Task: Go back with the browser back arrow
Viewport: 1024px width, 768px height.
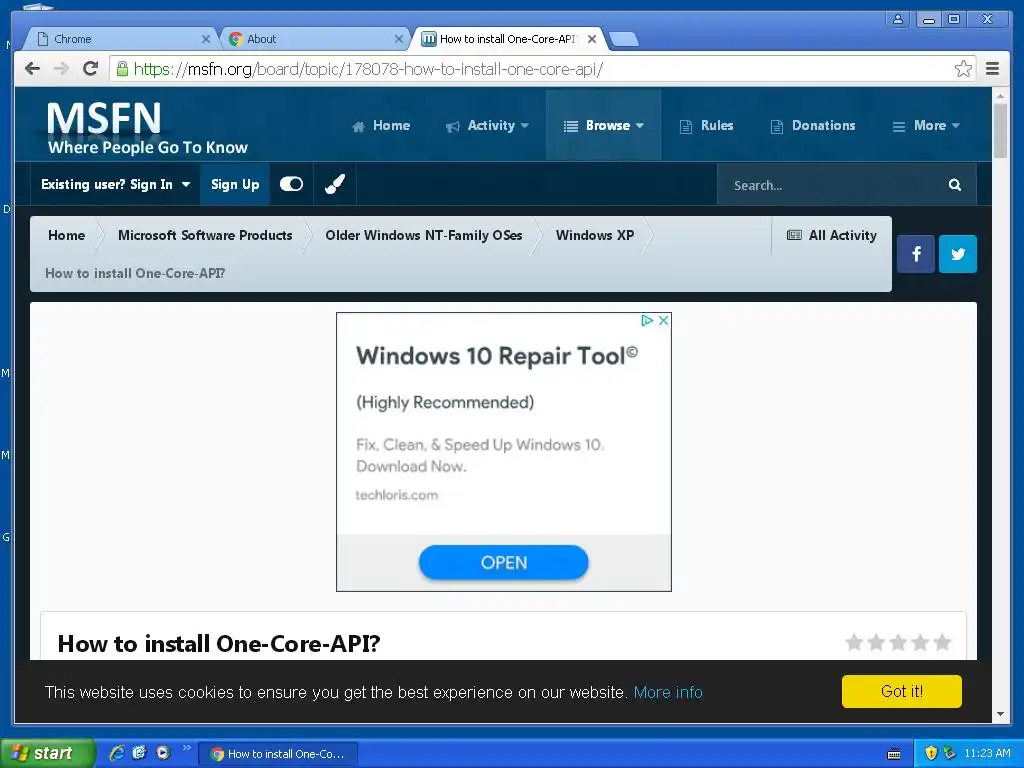Action: click(x=32, y=69)
